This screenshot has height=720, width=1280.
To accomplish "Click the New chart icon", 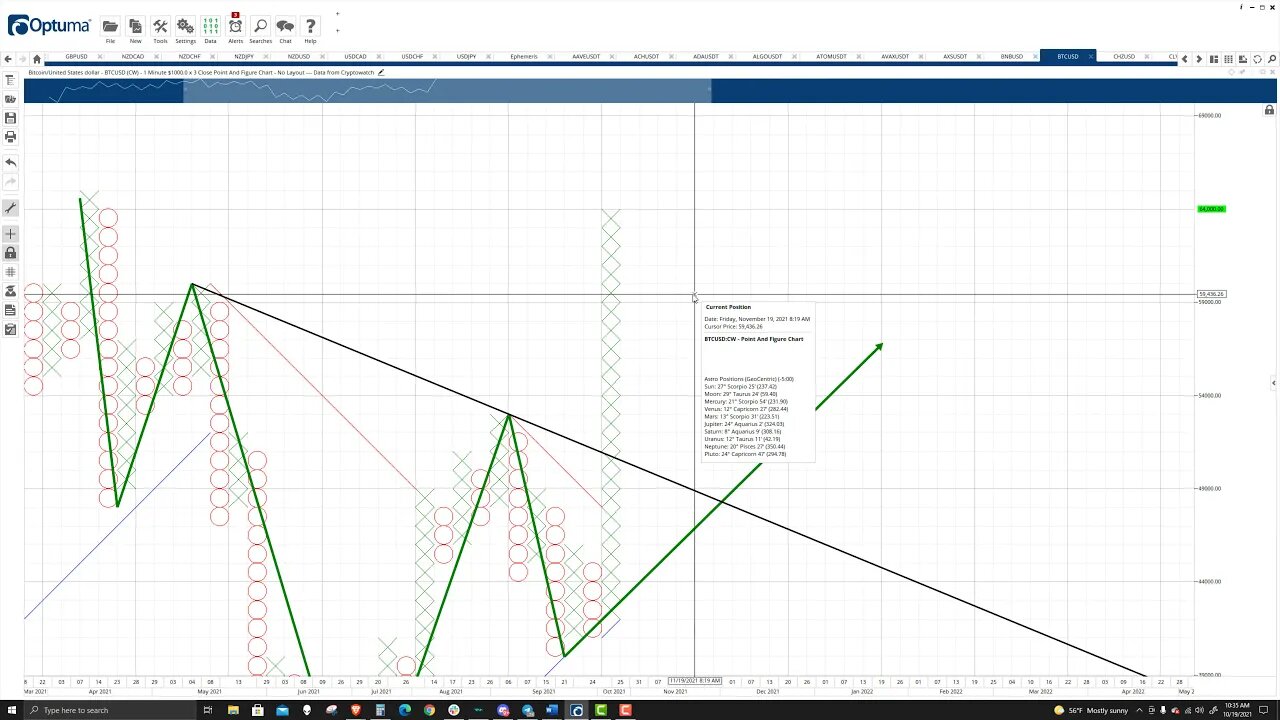I will pyautogui.click(x=135, y=27).
